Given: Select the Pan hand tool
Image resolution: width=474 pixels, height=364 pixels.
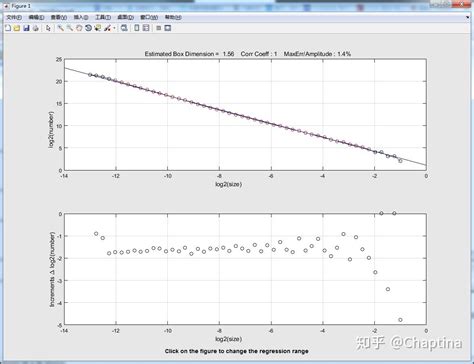Looking at the screenshot, I should pos(79,28).
